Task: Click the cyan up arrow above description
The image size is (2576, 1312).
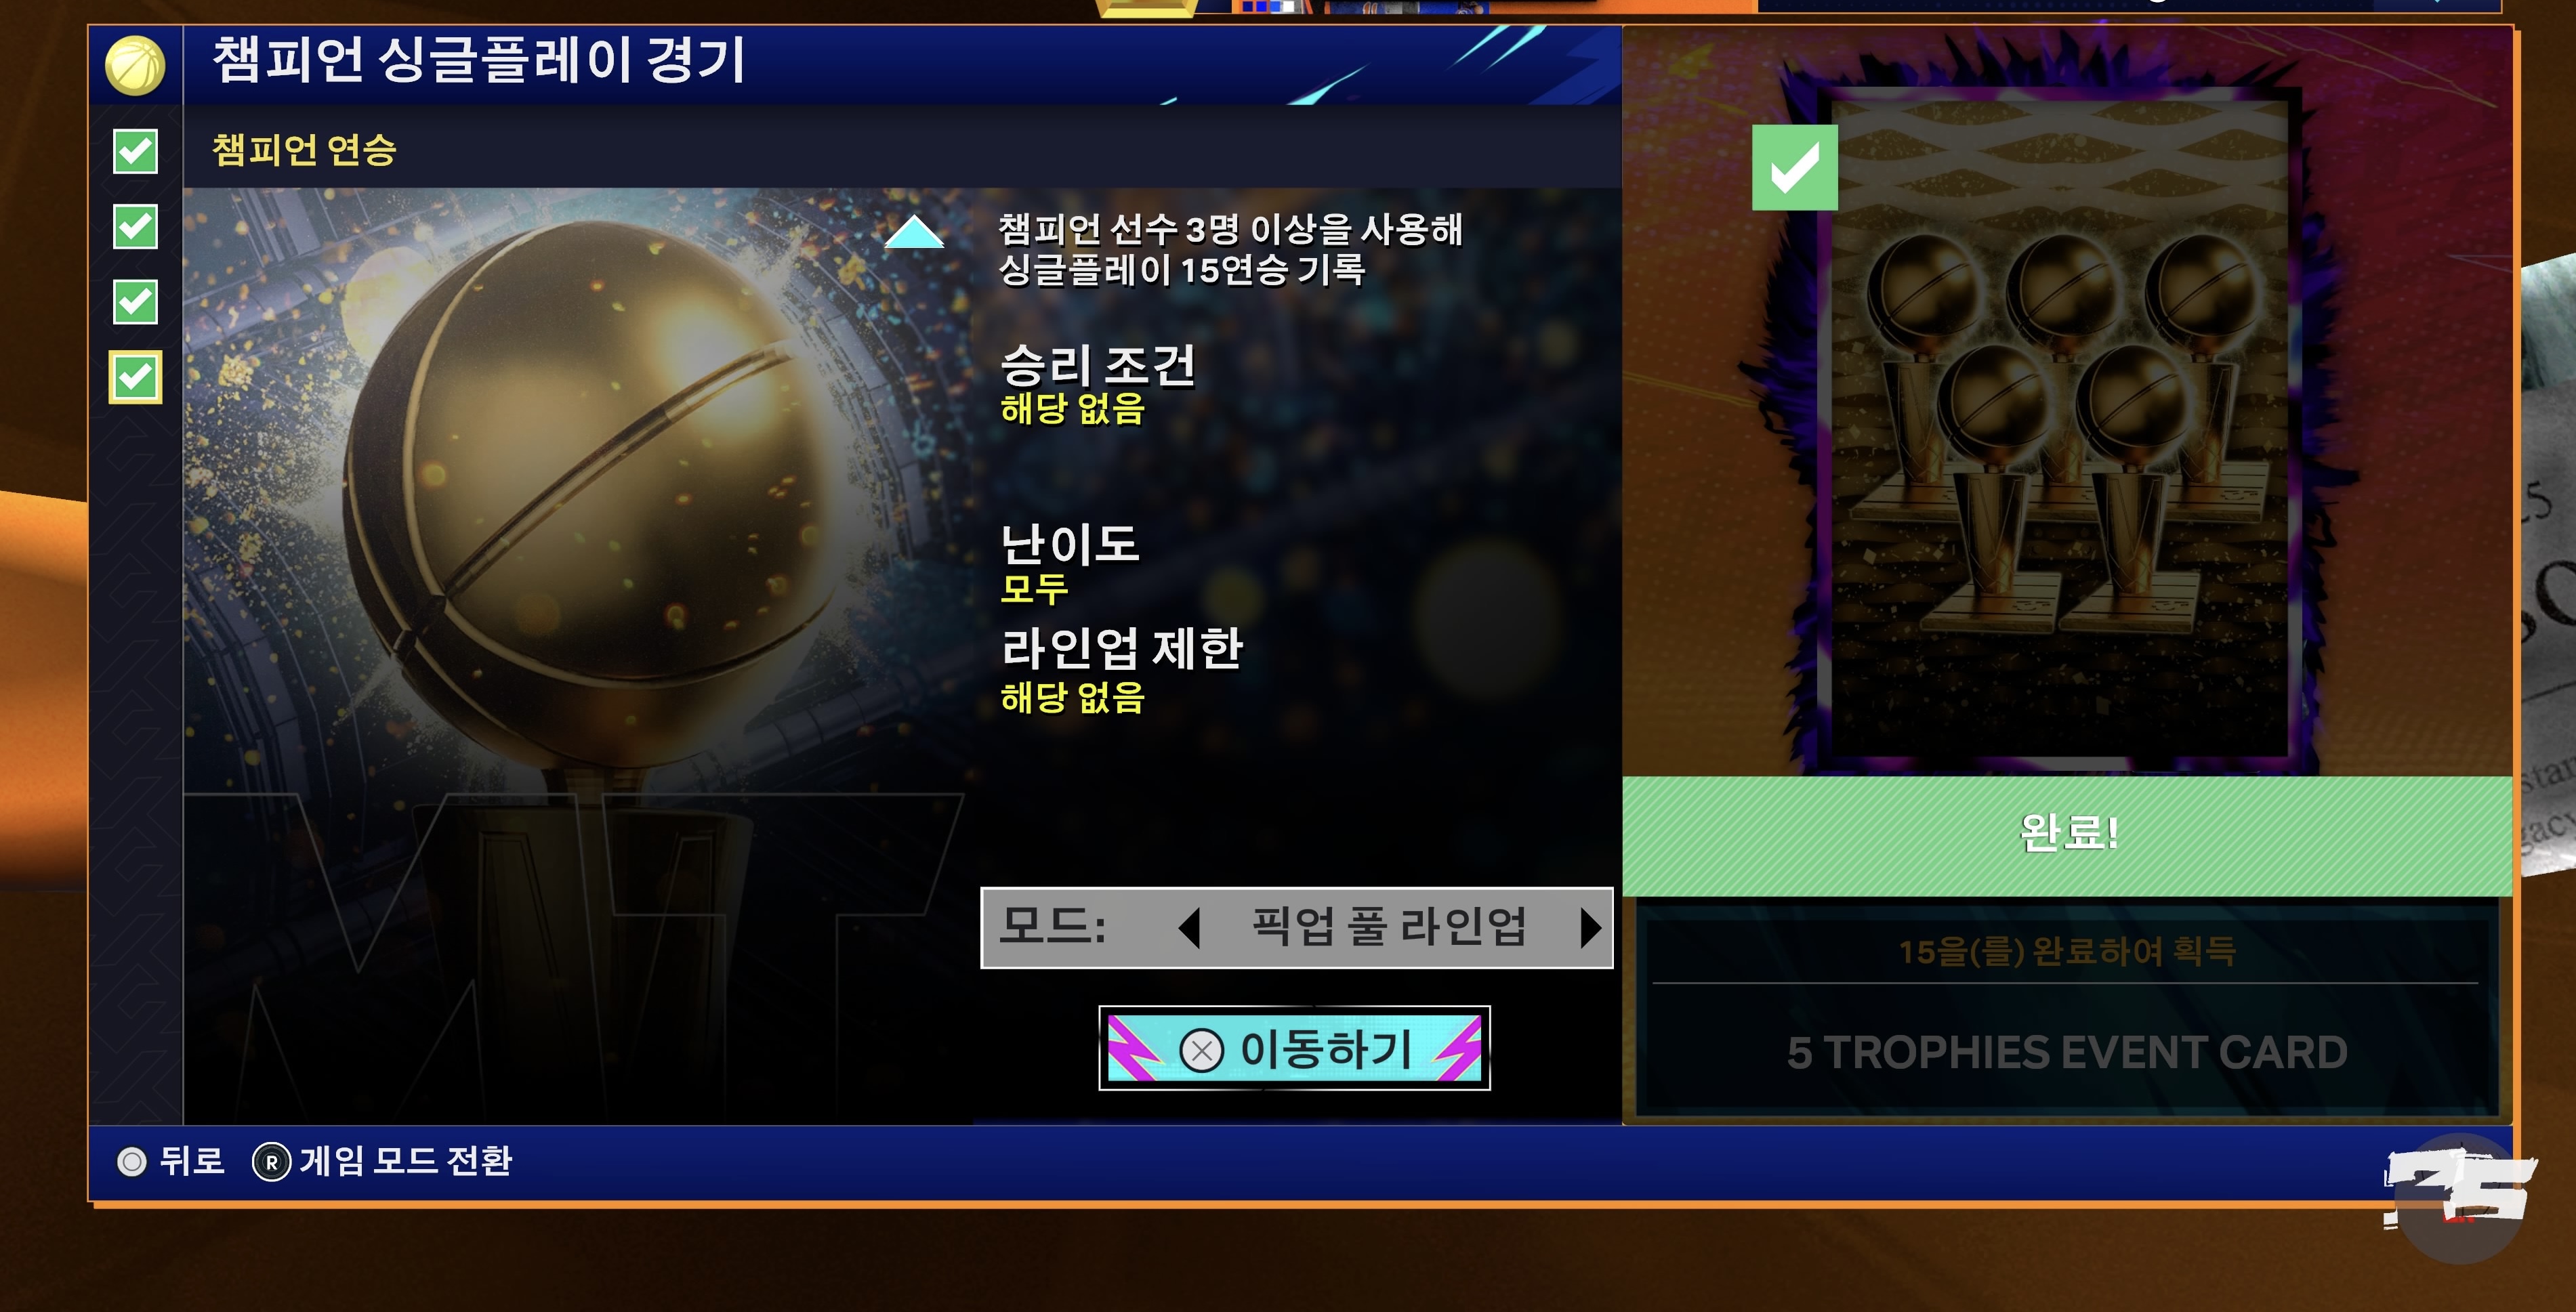Action: (x=914, y=232)
